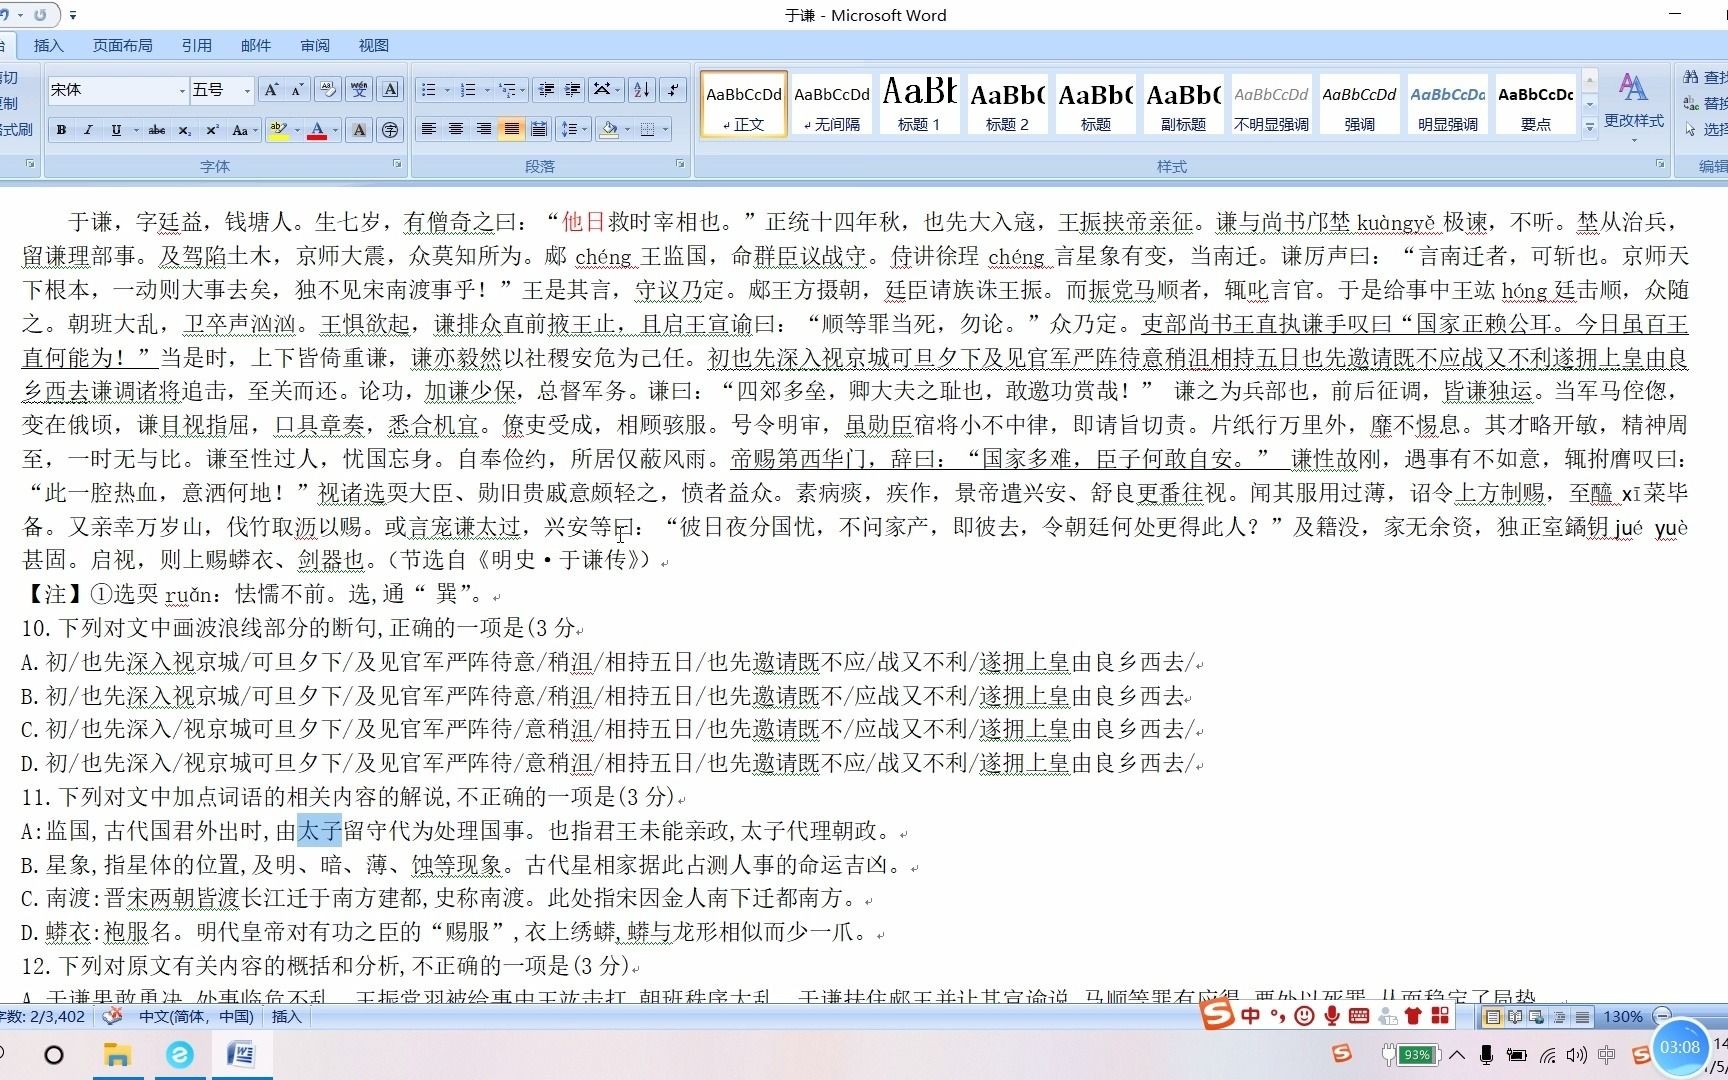The width and height of the screenshot is (1728, 1080).
Task: Open the 视图 ribbon tab
Action: pos(373,45)
